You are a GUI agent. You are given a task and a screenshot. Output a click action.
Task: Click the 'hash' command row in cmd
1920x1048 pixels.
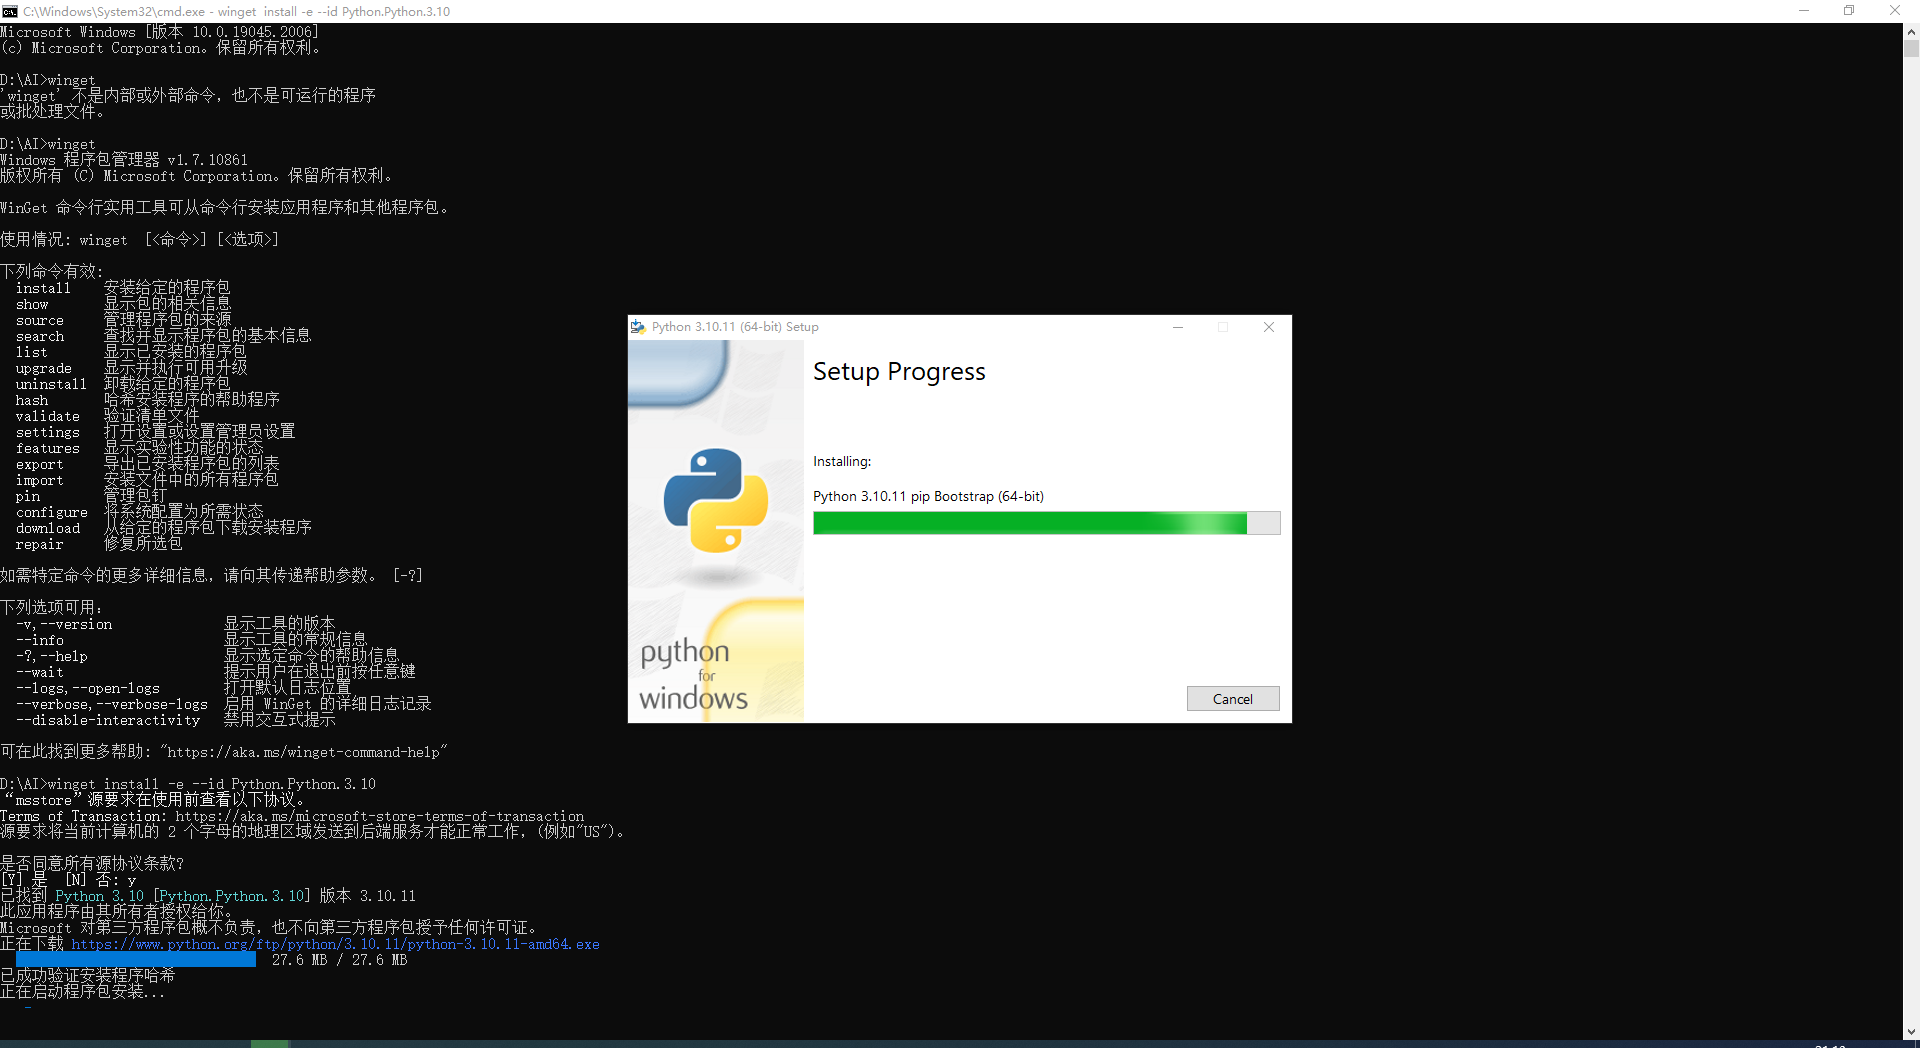coord(147,400)
